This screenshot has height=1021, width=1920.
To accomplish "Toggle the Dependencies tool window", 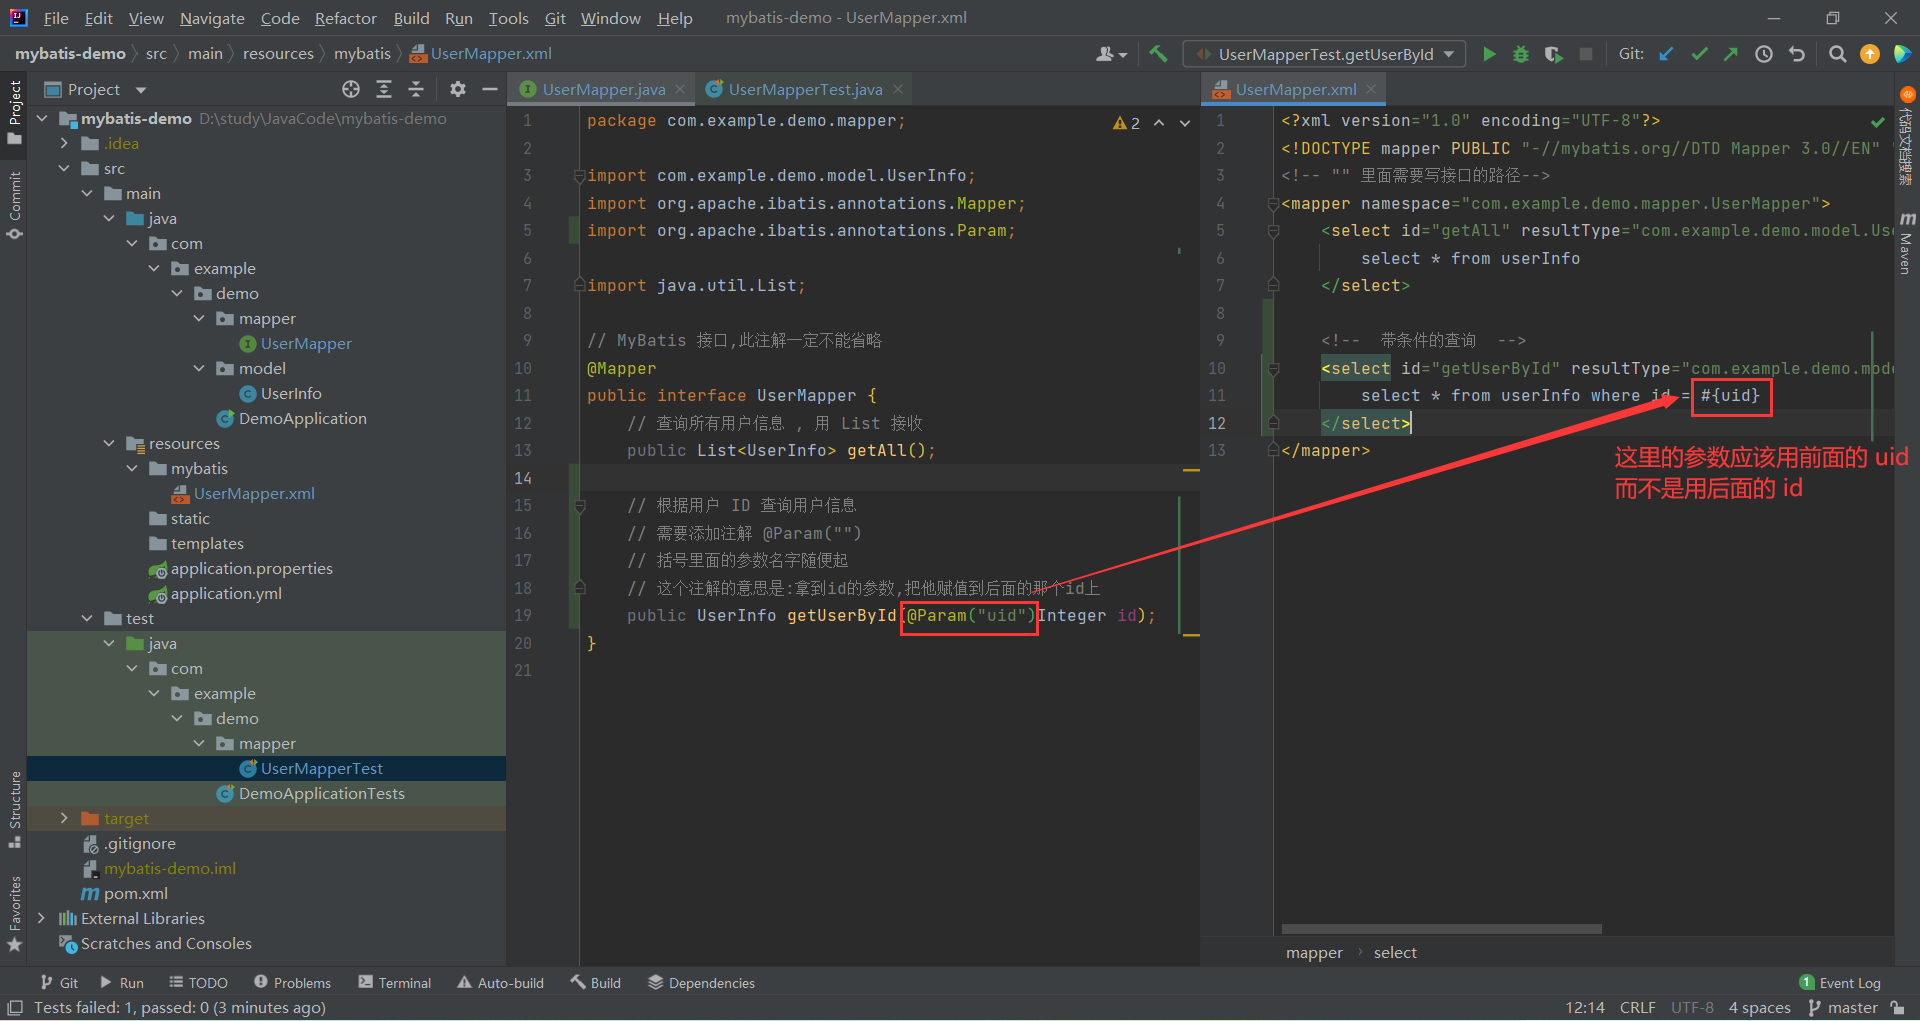I will 701,983.
